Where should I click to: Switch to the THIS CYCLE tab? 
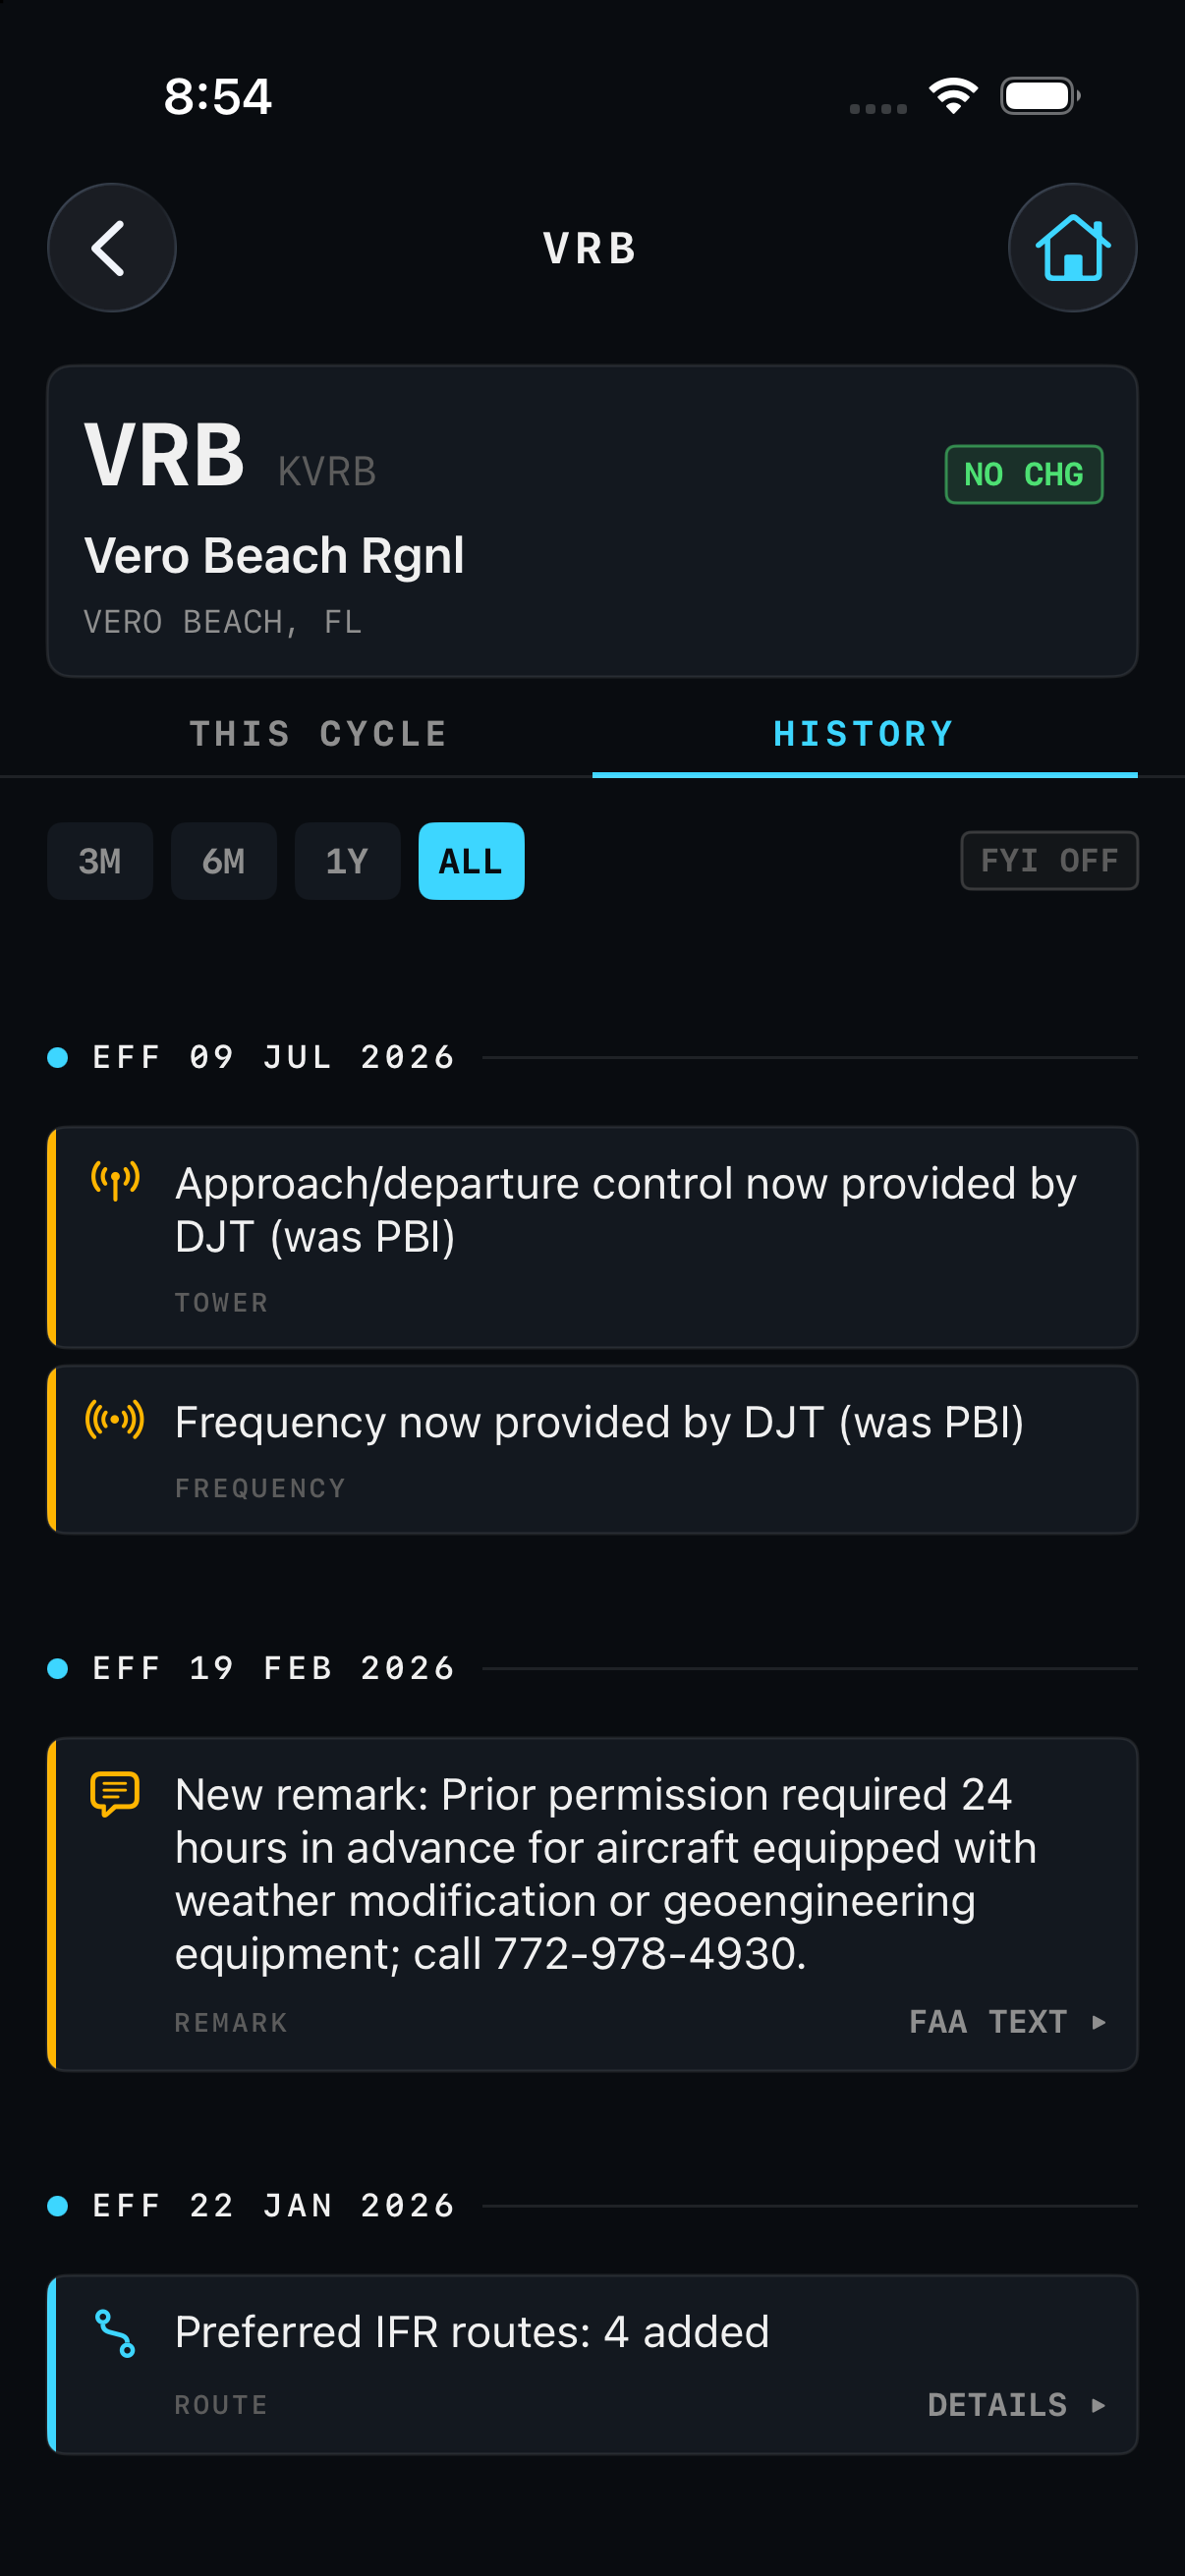click(319, 734)
